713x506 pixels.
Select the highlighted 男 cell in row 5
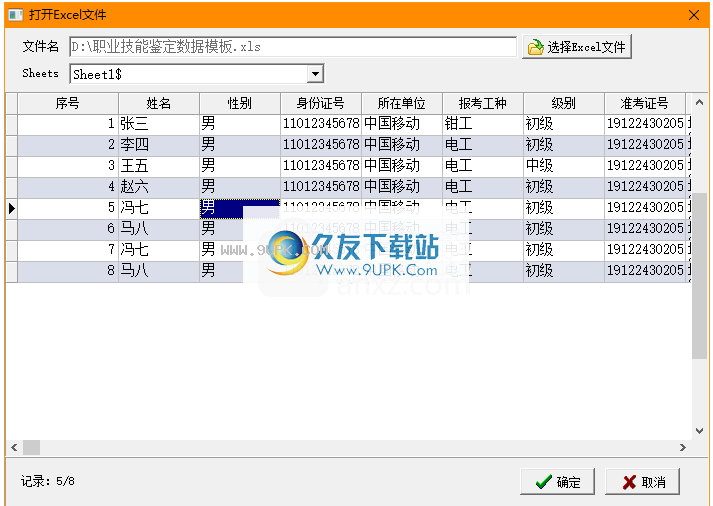[x=240, y=208]
